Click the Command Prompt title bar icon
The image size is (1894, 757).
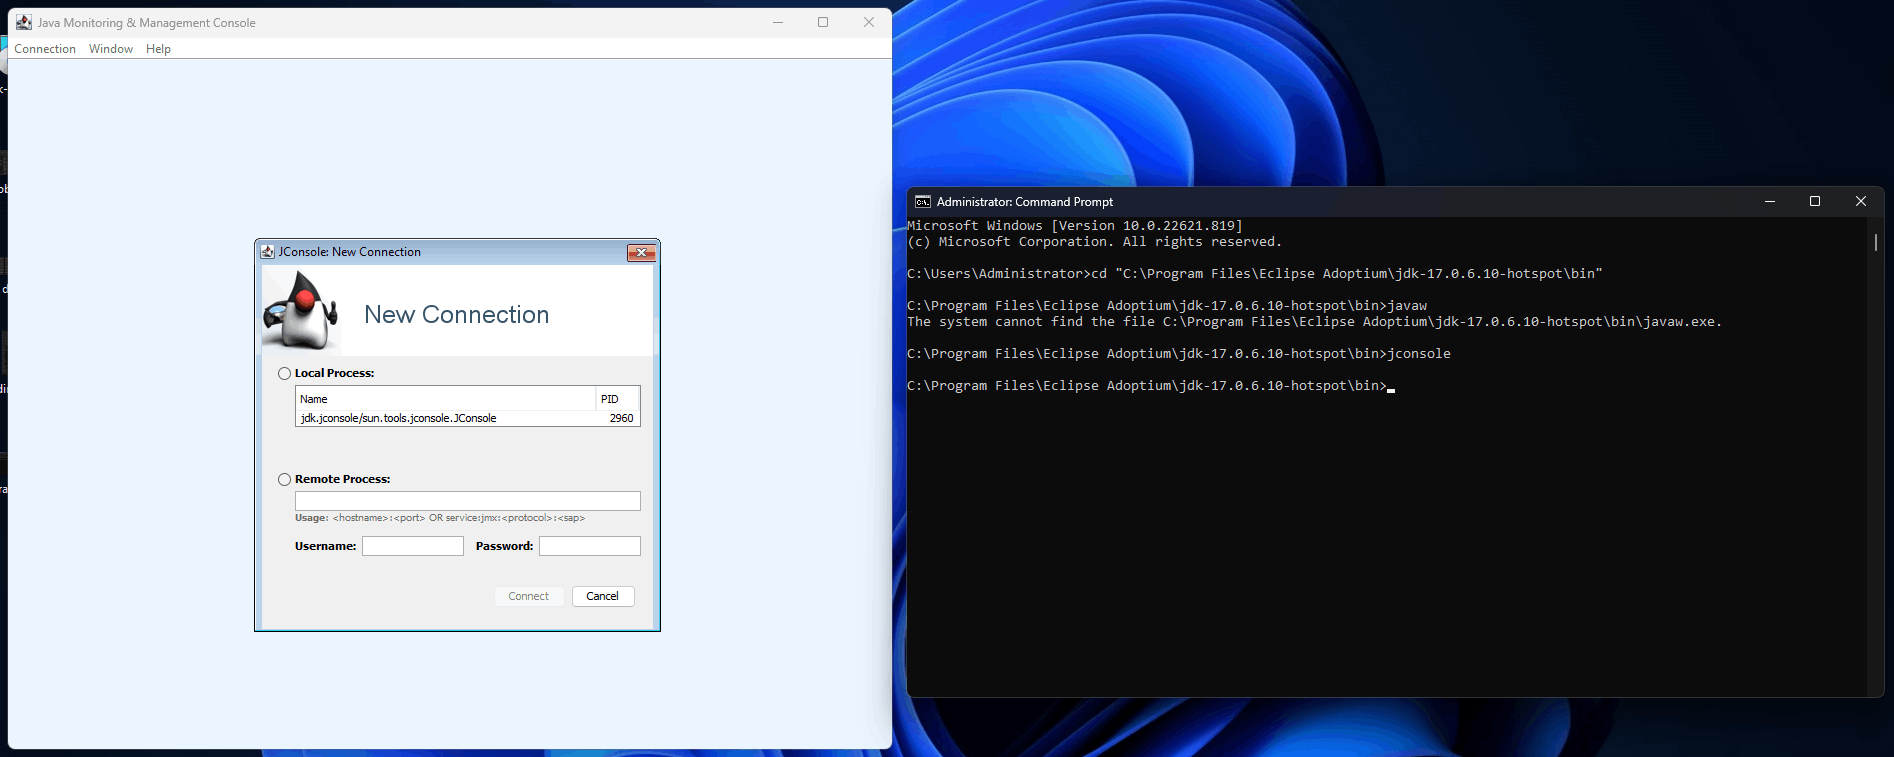pos(923,202)
